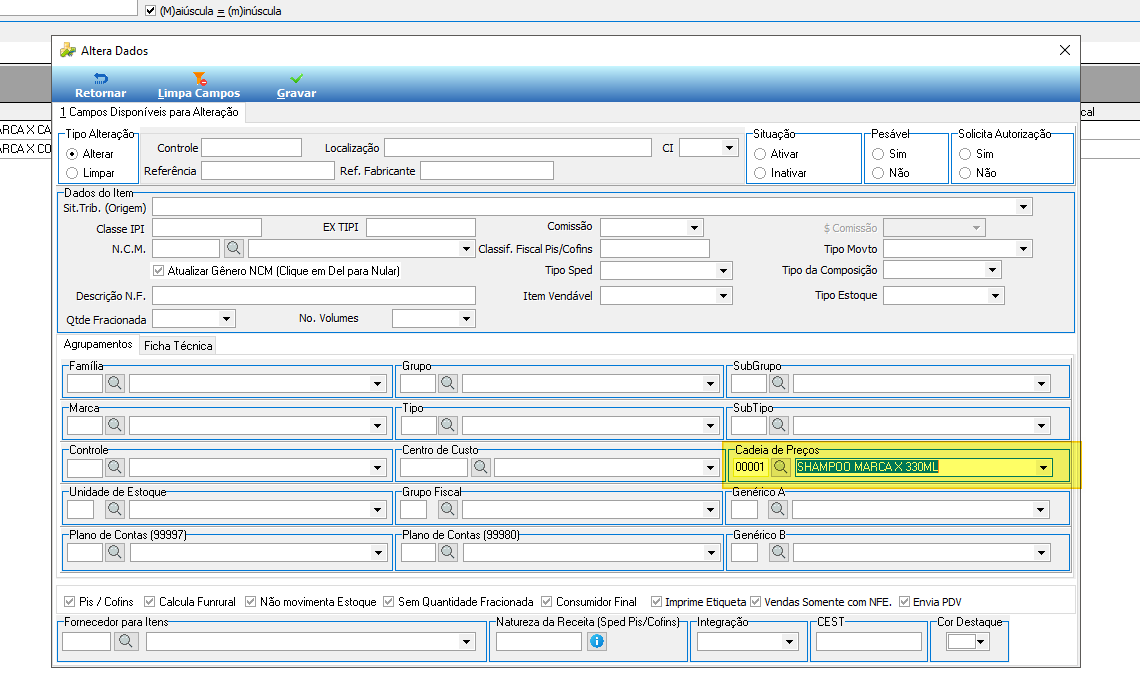
Task: Click the SubTipo search icon
Action: pos(779,425)
